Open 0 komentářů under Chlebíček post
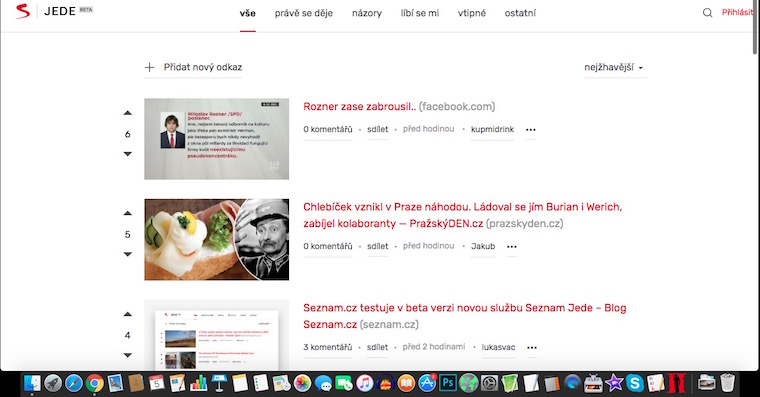This screenshot has width=760, height=397. (328, 246)
